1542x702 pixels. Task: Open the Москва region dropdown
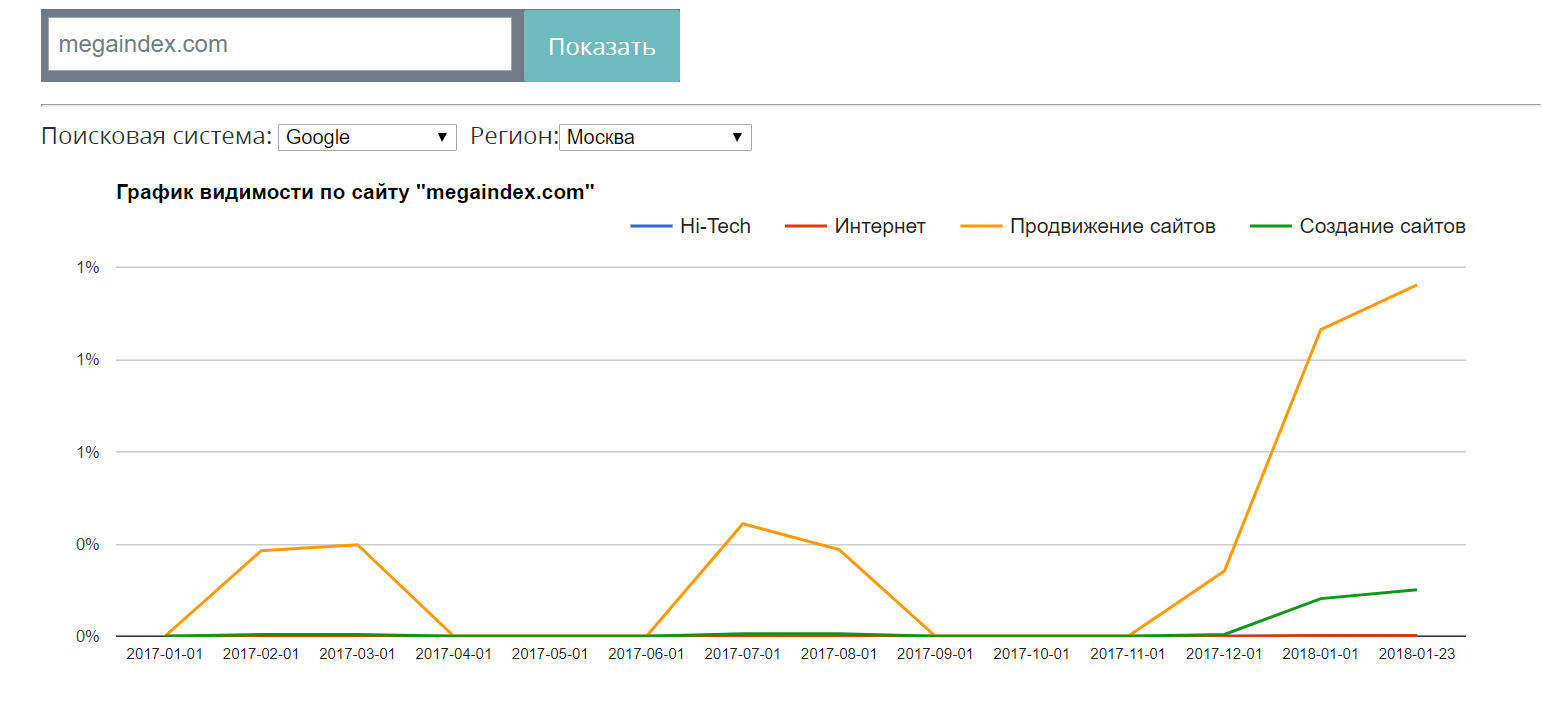(655, 137)
